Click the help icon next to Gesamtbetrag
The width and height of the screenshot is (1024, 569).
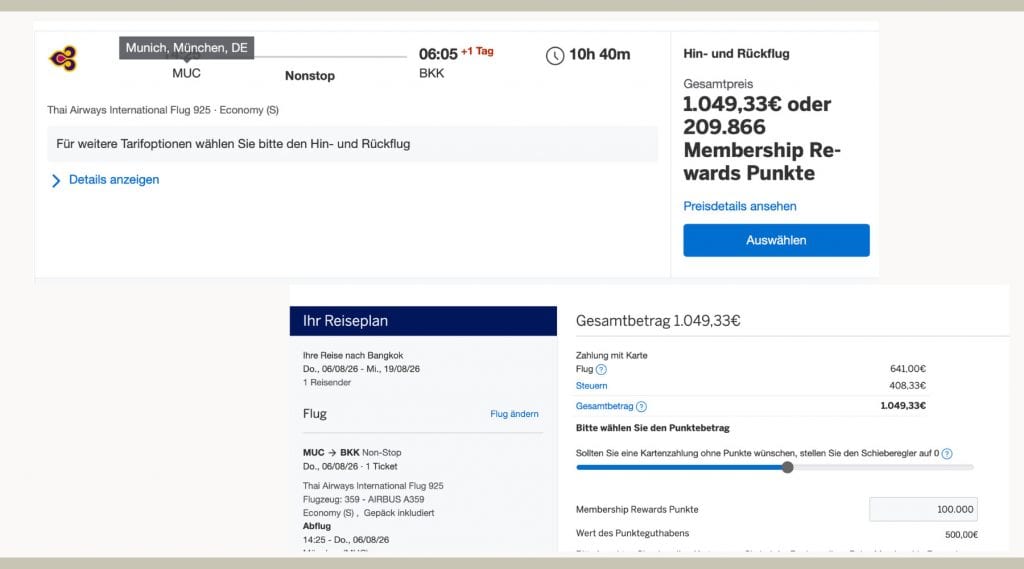[641, 406]
